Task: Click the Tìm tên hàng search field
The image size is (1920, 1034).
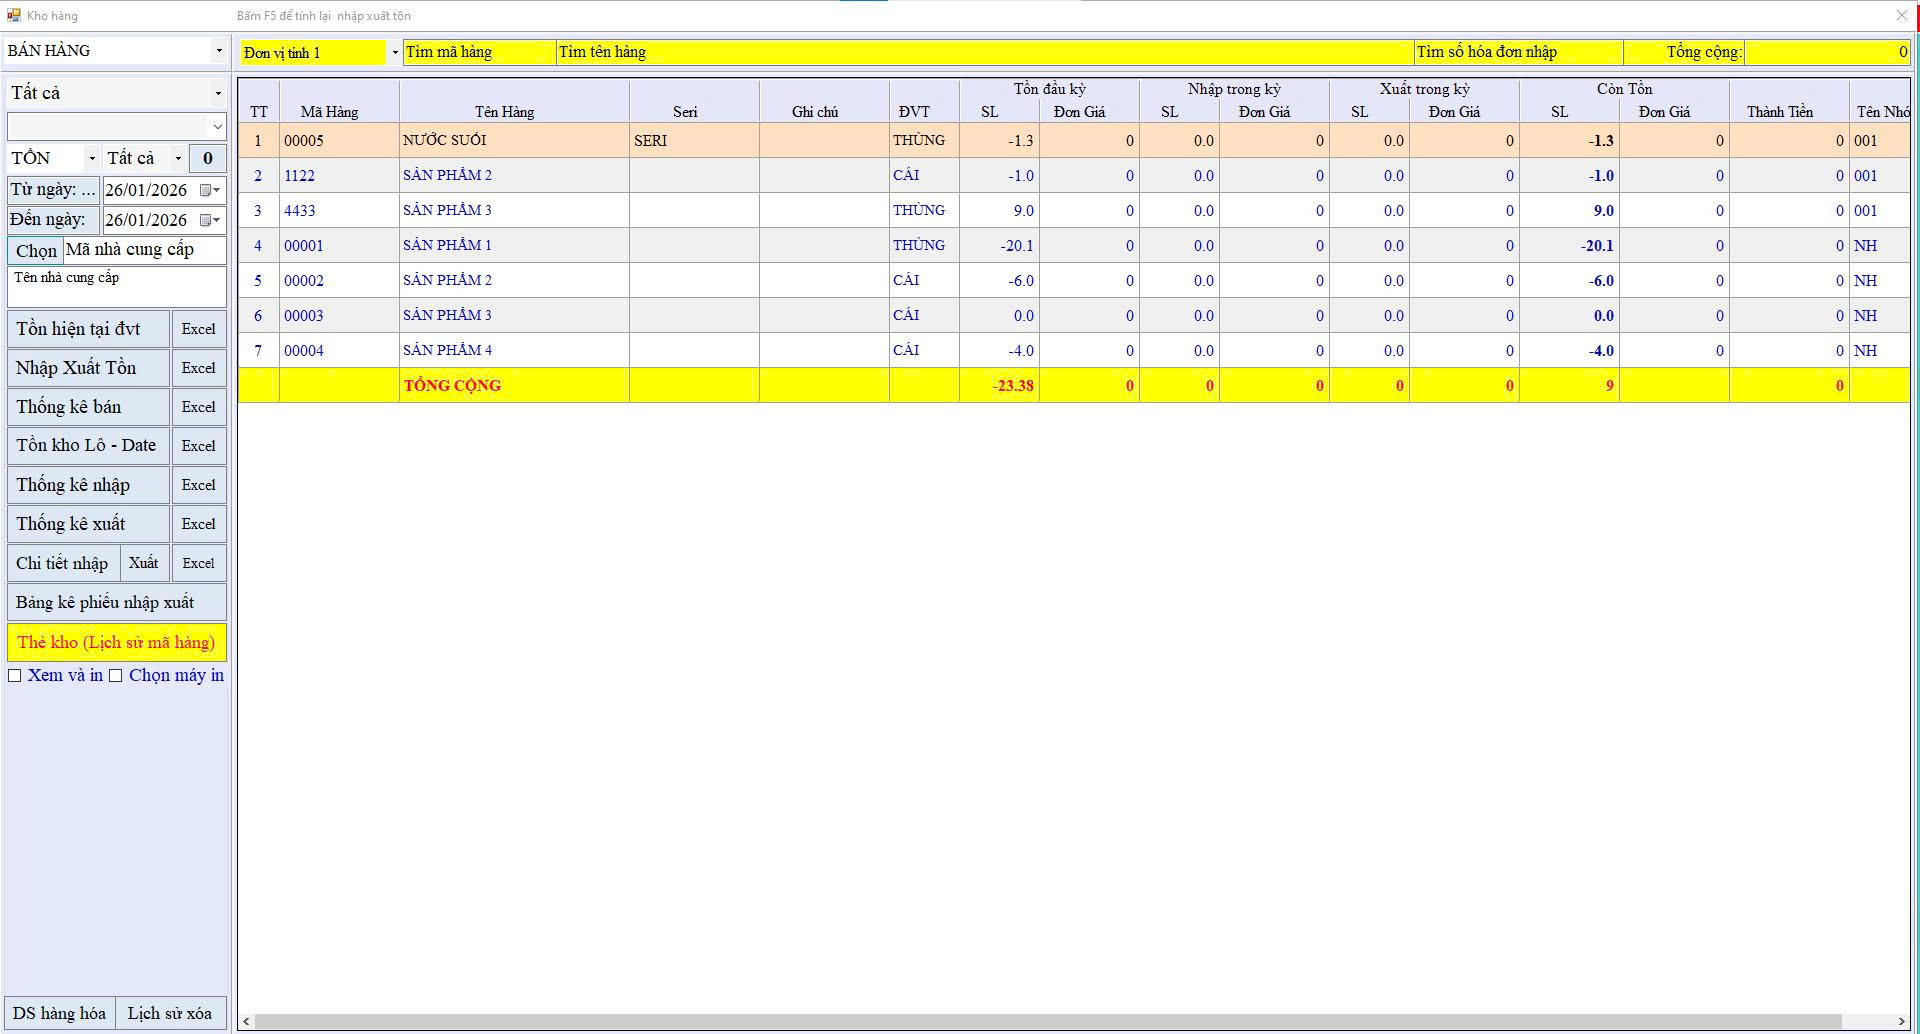Action: 984,52
